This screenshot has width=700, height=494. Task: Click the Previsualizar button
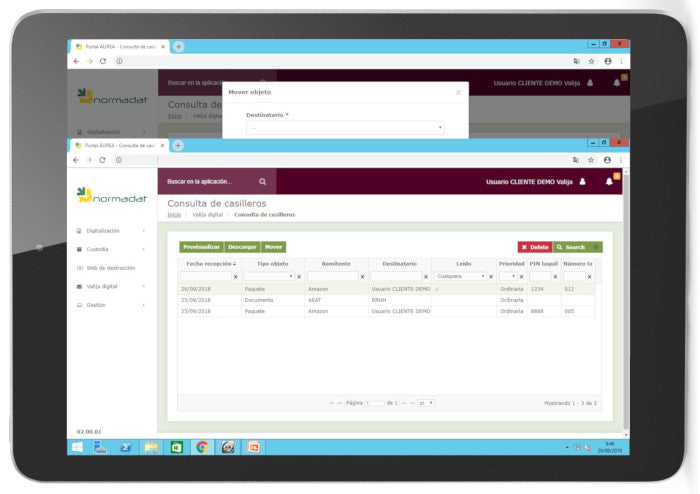pos(201,246)
